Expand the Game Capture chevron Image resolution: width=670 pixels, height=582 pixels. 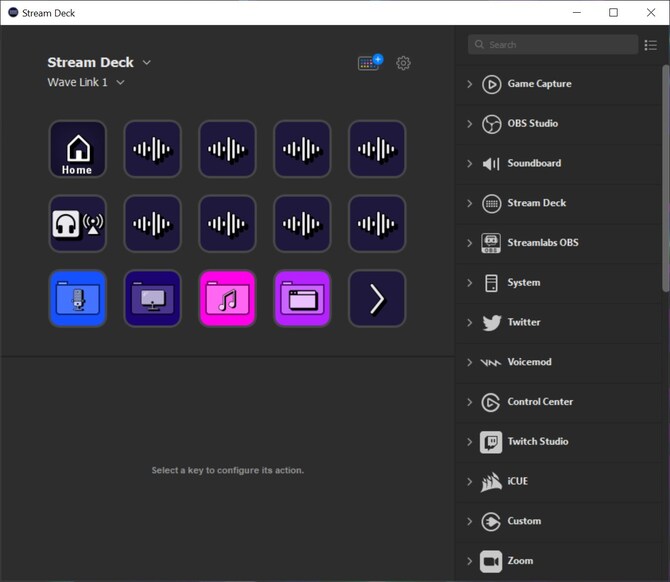[x=470, y=84]
